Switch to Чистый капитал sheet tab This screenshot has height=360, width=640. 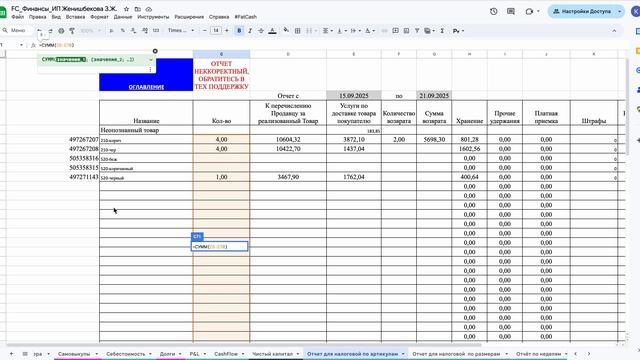point(276,354)
